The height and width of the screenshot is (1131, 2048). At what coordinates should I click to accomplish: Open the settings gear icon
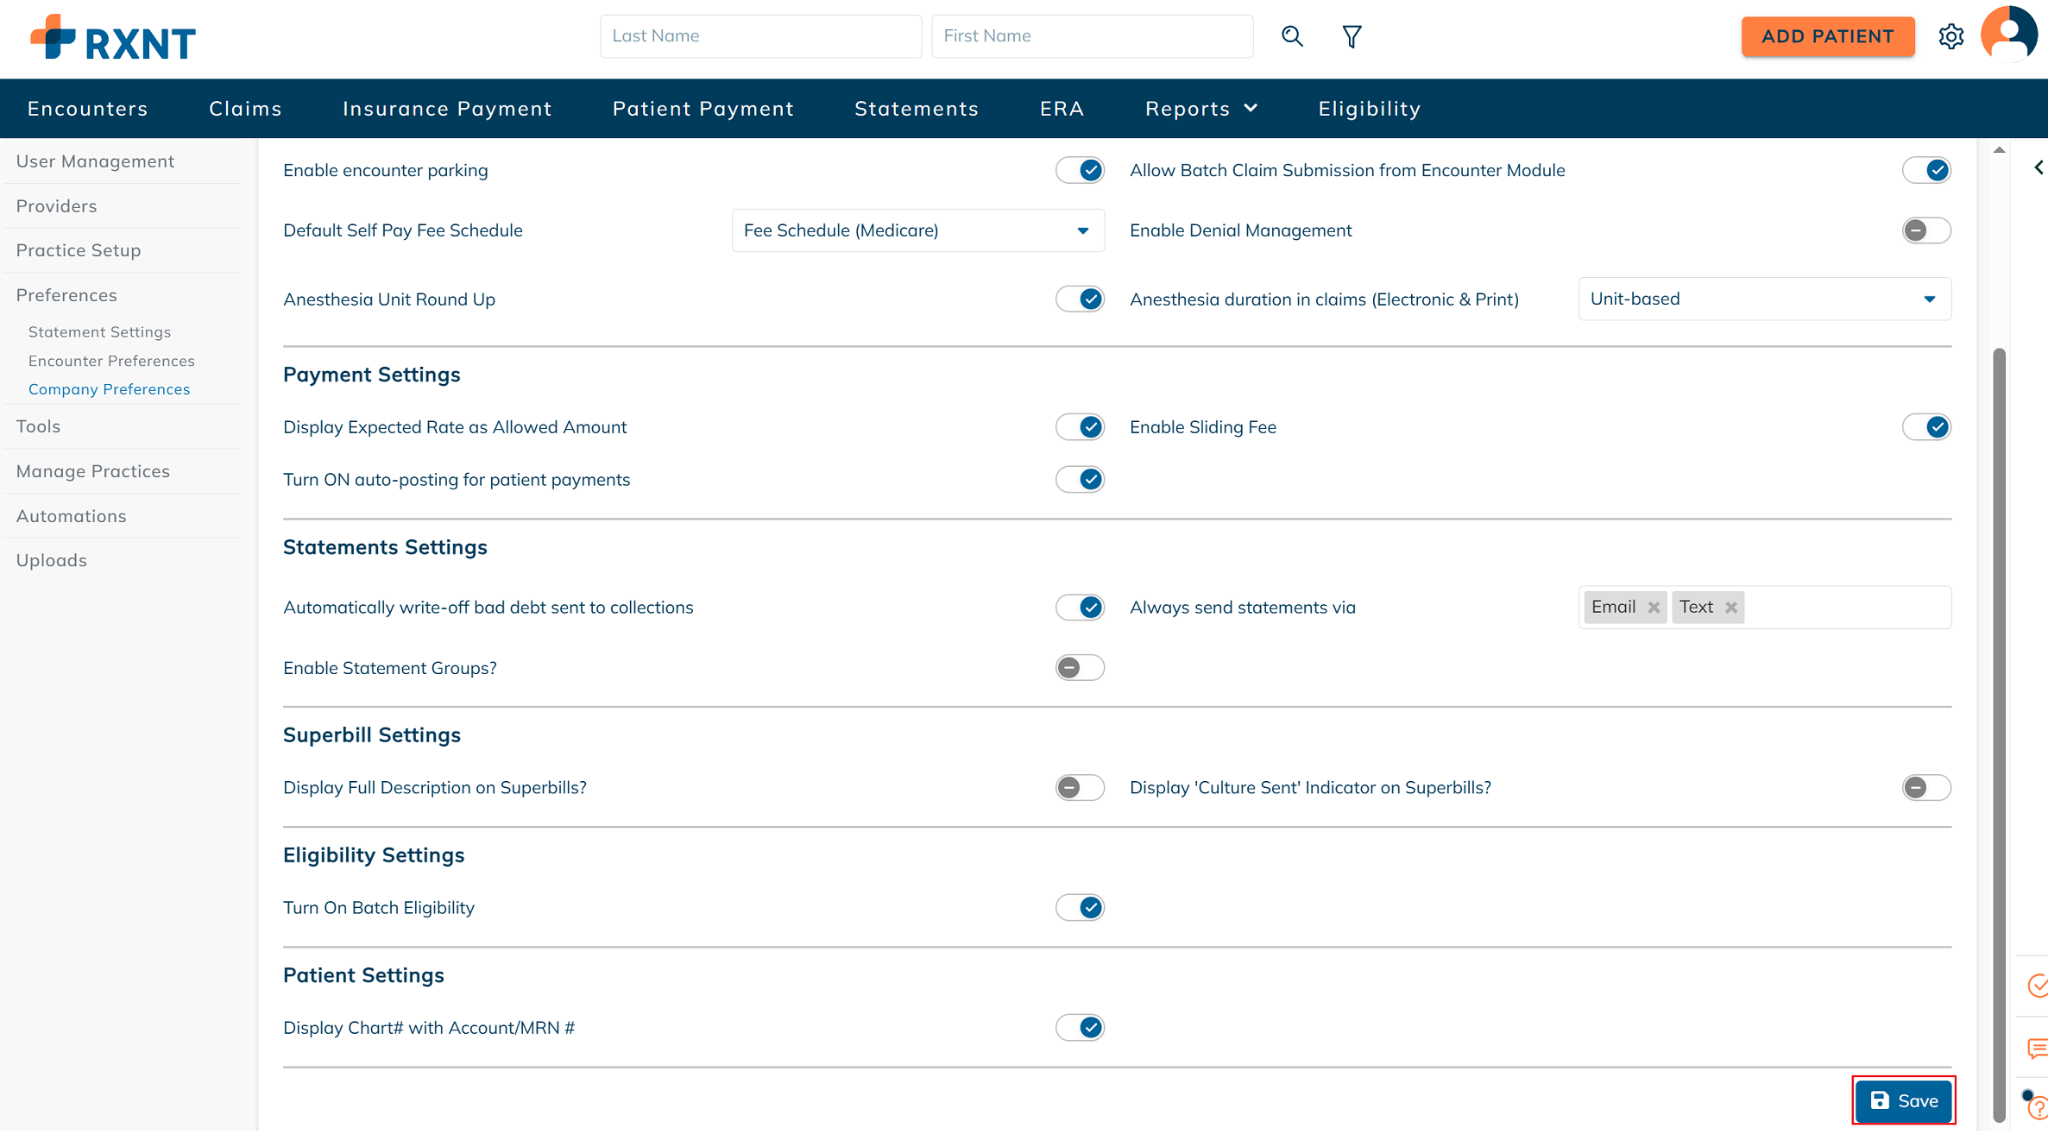click(1950, 37)
